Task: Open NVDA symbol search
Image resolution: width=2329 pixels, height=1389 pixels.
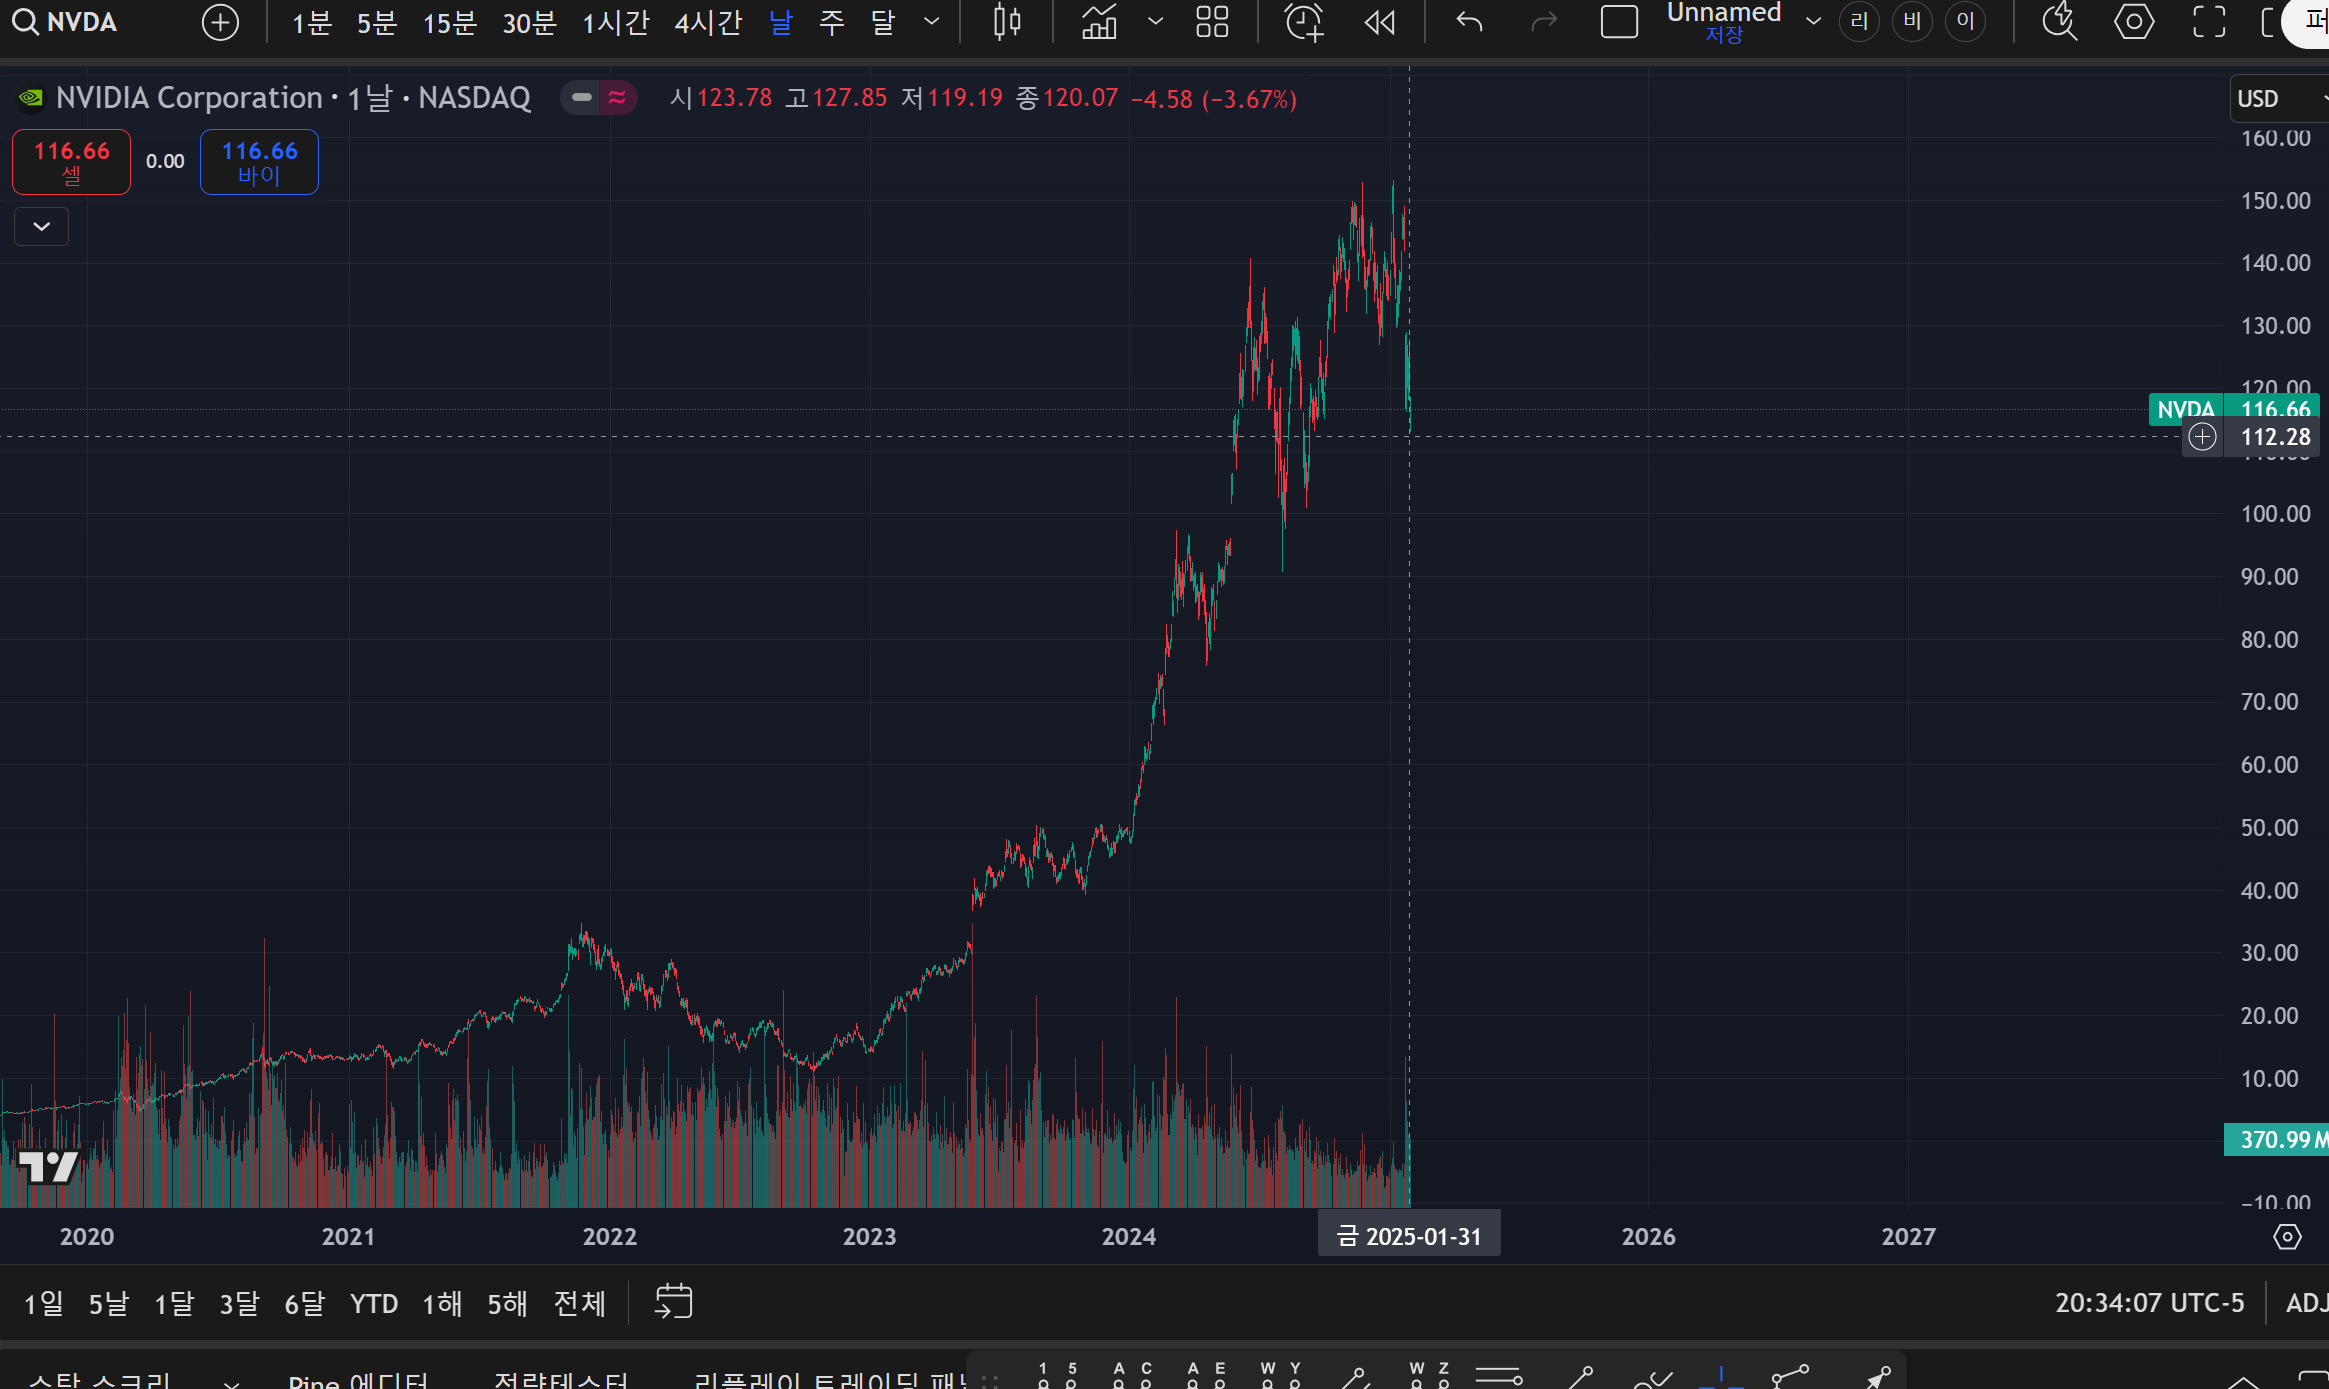Action: [x=66, y=22]
